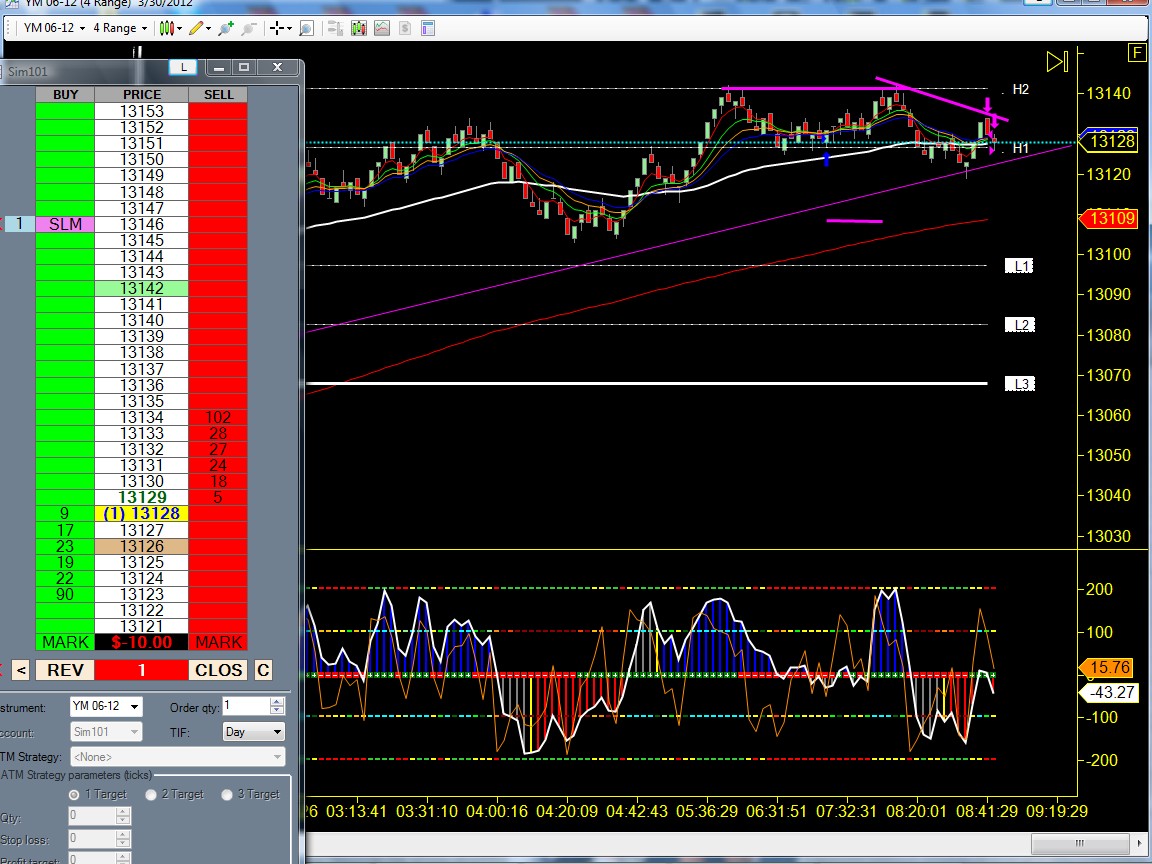Open the ATM Strategy None dropdown
This screenshot has width=1152, height=864.
pos(177,757)
